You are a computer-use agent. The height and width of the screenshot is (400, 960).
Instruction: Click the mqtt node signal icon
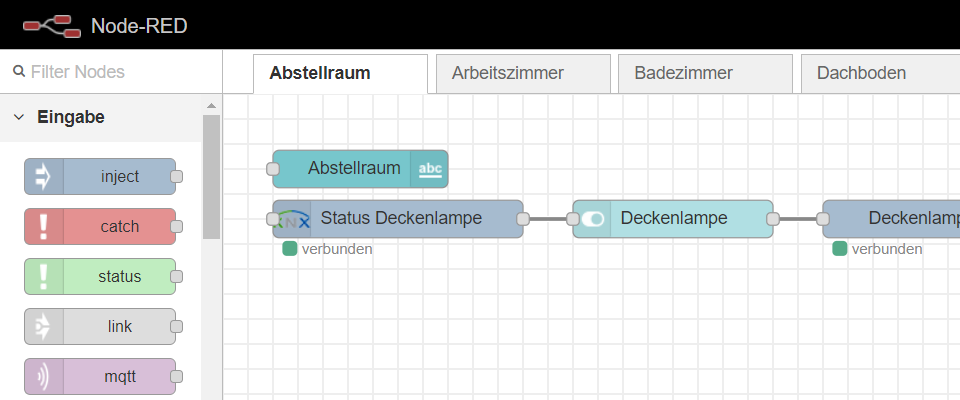click(43, 377)
